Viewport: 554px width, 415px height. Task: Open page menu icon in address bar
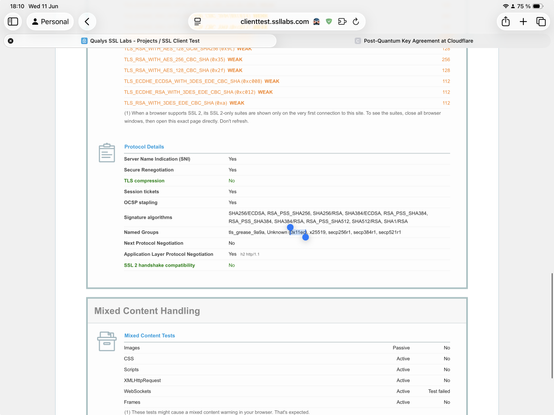pos(198,22)
